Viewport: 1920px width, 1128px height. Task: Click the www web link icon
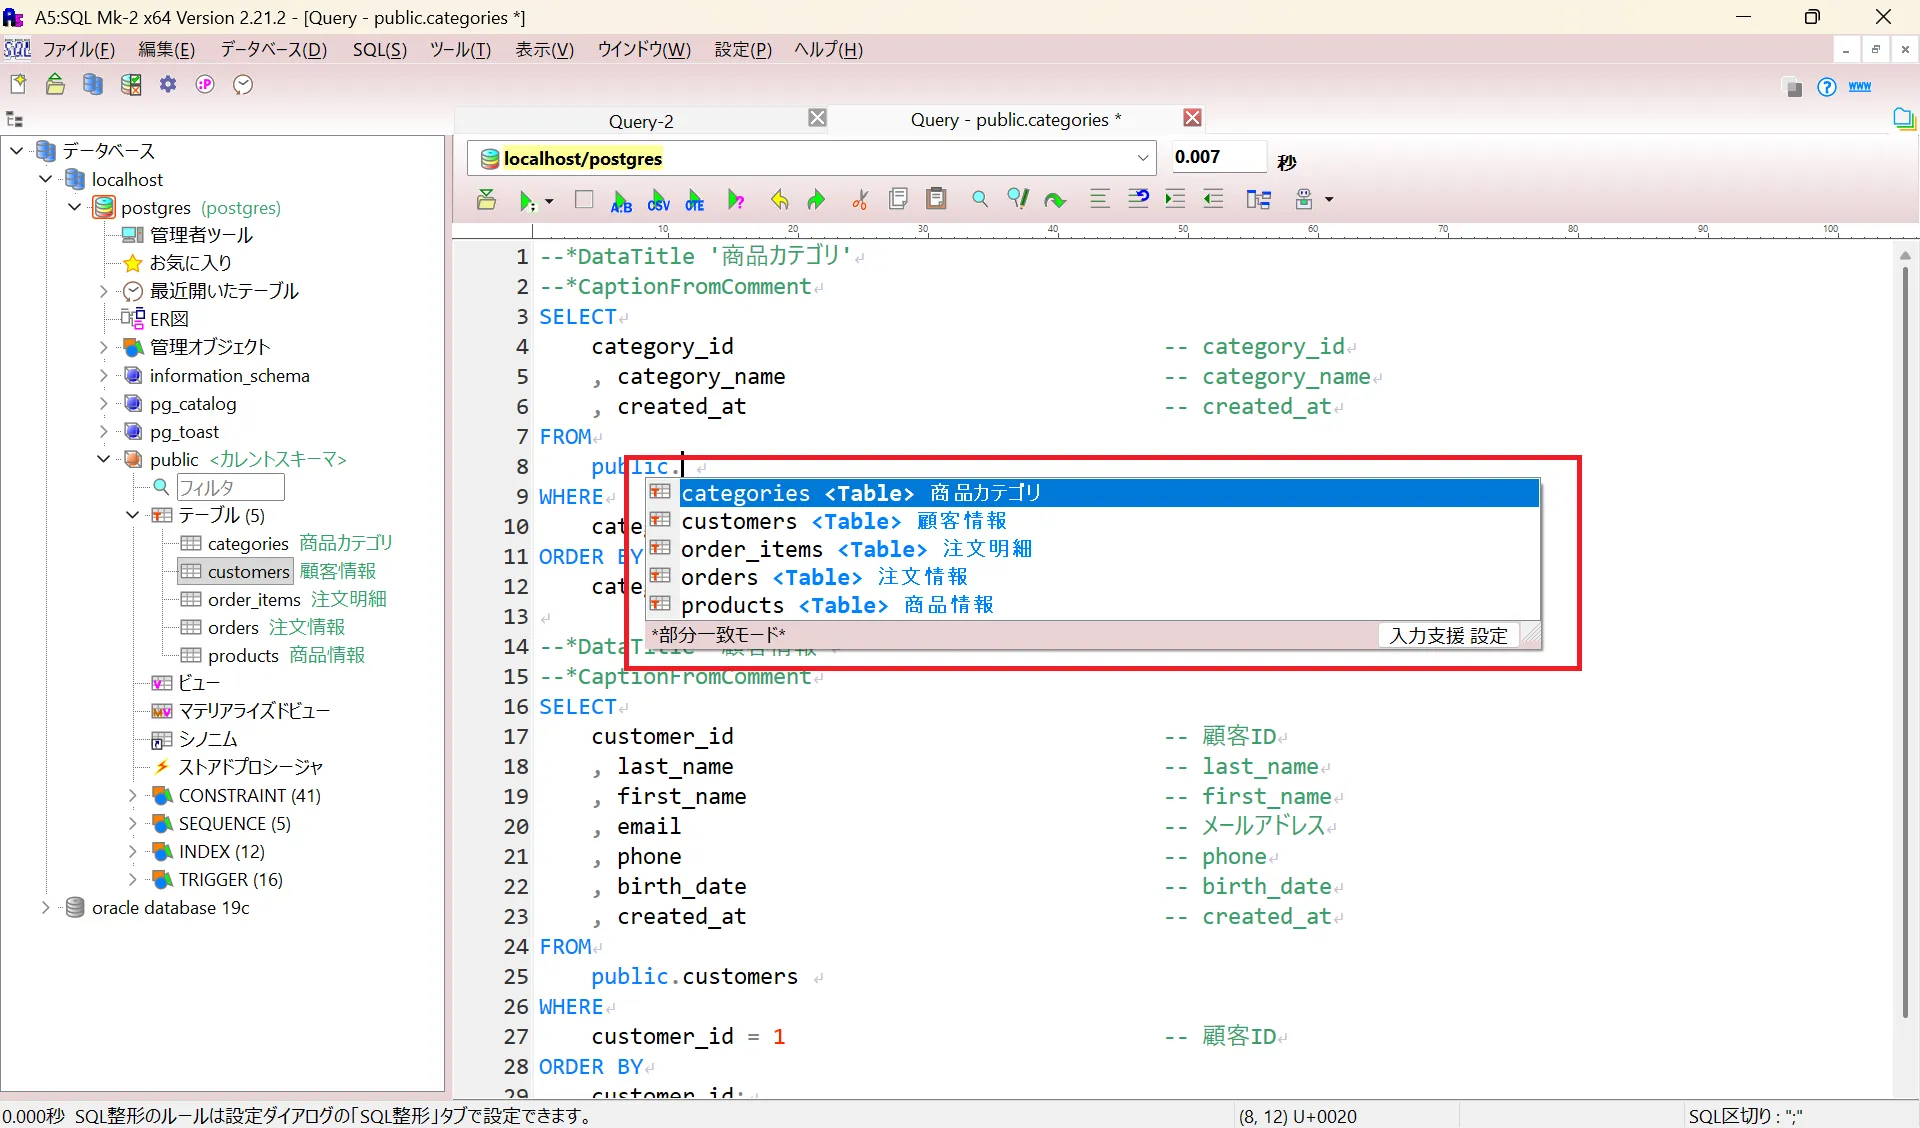1860,87
